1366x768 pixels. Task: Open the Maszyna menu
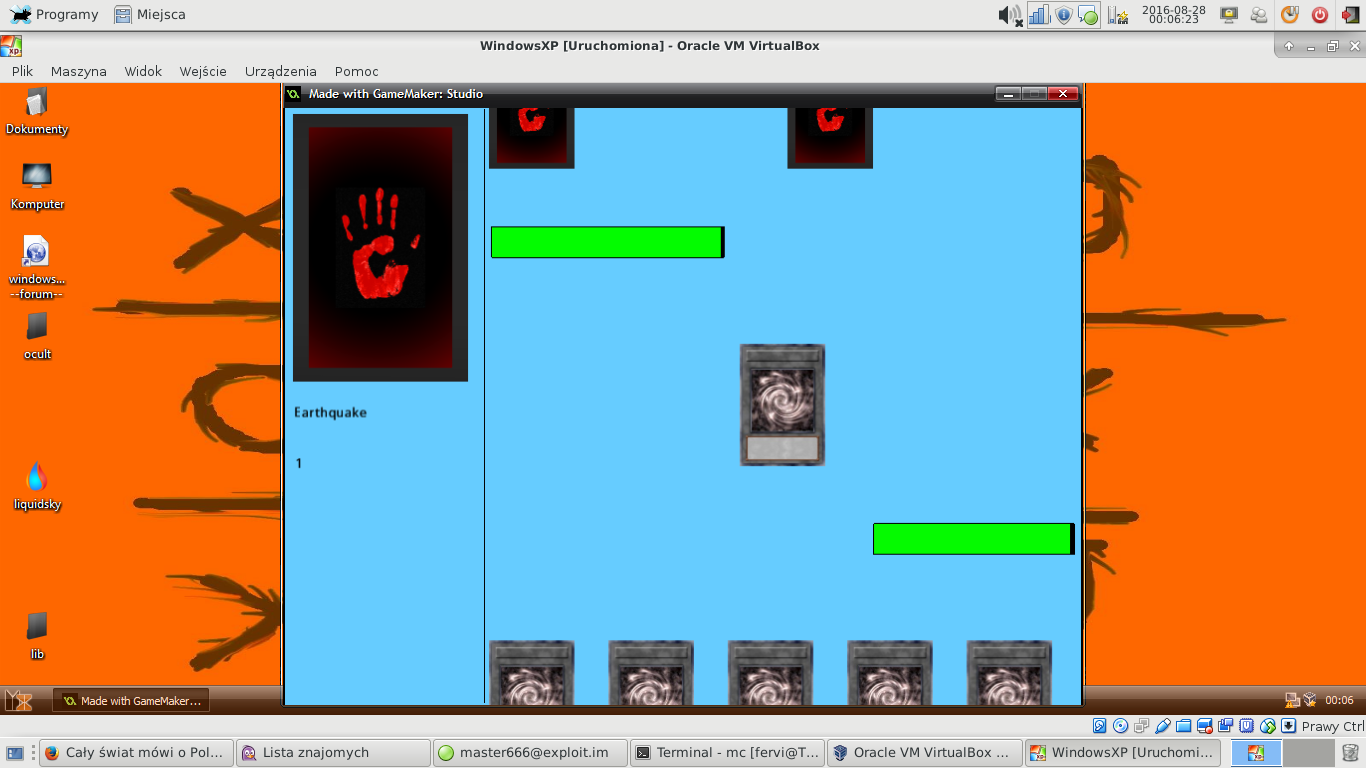pyautogui.click(x=78, y=71)
